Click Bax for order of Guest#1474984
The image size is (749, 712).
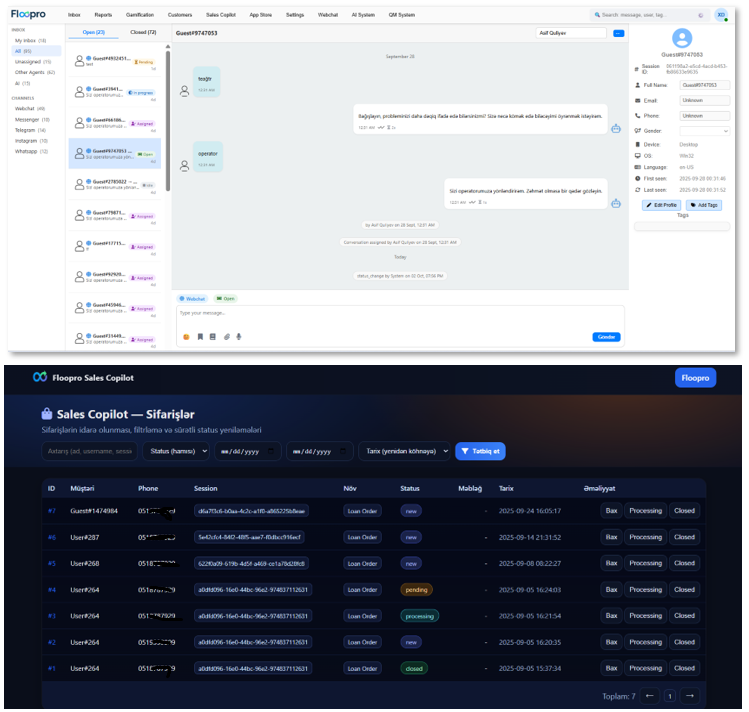[611, 511]
